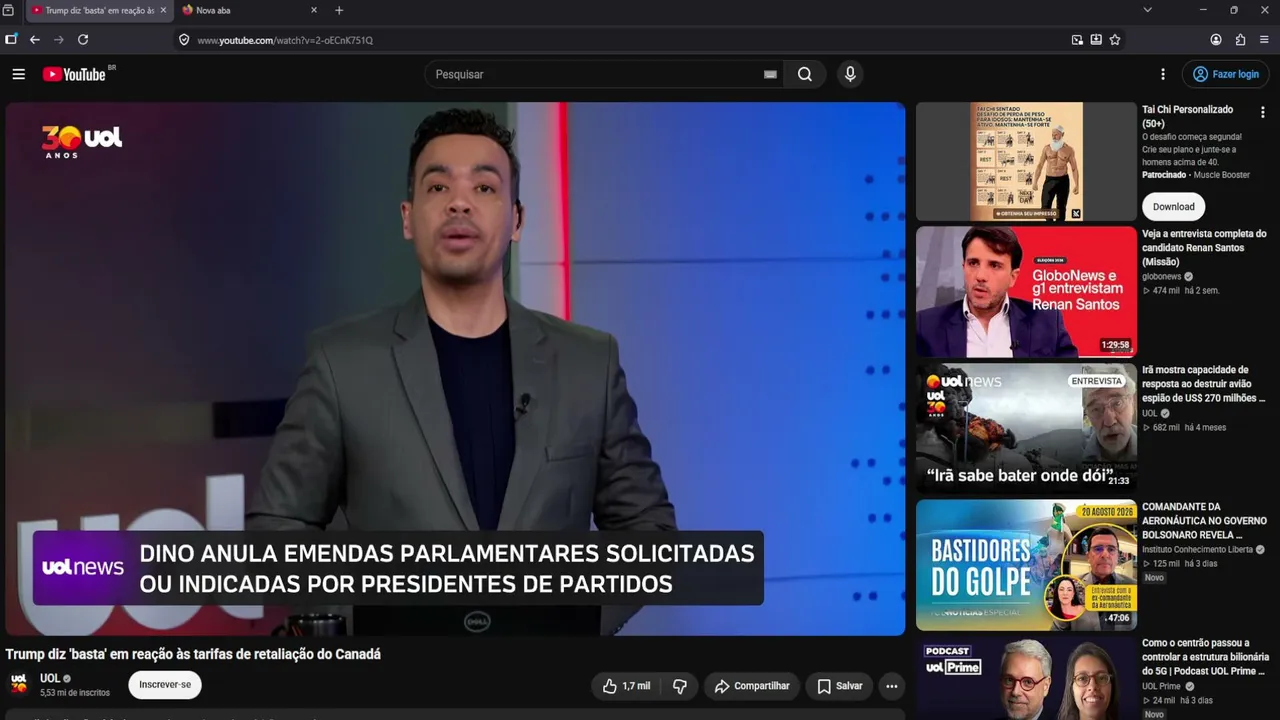Viewport: 1280px width, 720px height.
Task: Open the Renan Santos interview thumbnail
Action: 1026,292
